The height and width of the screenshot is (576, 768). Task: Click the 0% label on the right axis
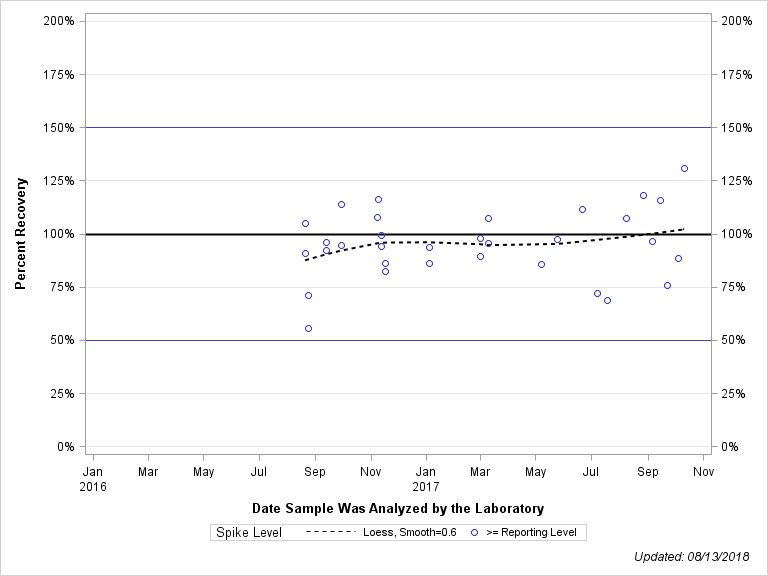(730, 447)
